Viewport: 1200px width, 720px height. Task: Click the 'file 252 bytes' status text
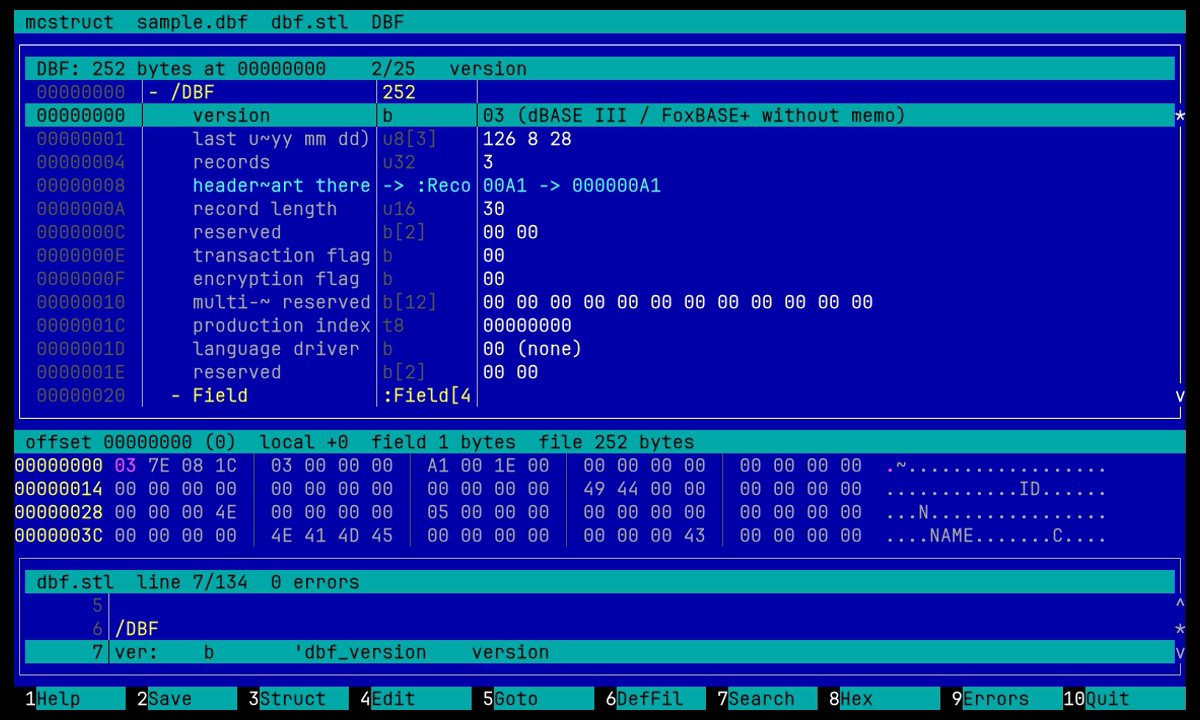pyautogui.click(x=616, y=442)
